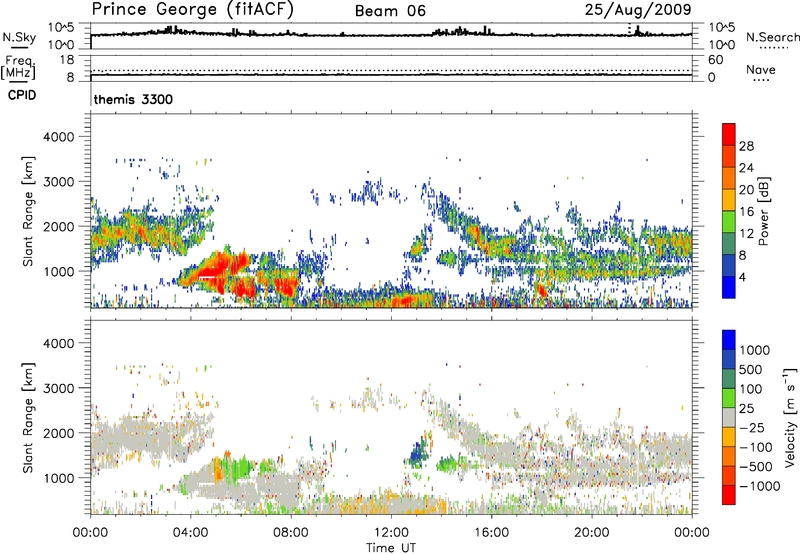The image size is (800, 554).
Task: Click the '4' tick on power scale
Action: coord(742,278)
